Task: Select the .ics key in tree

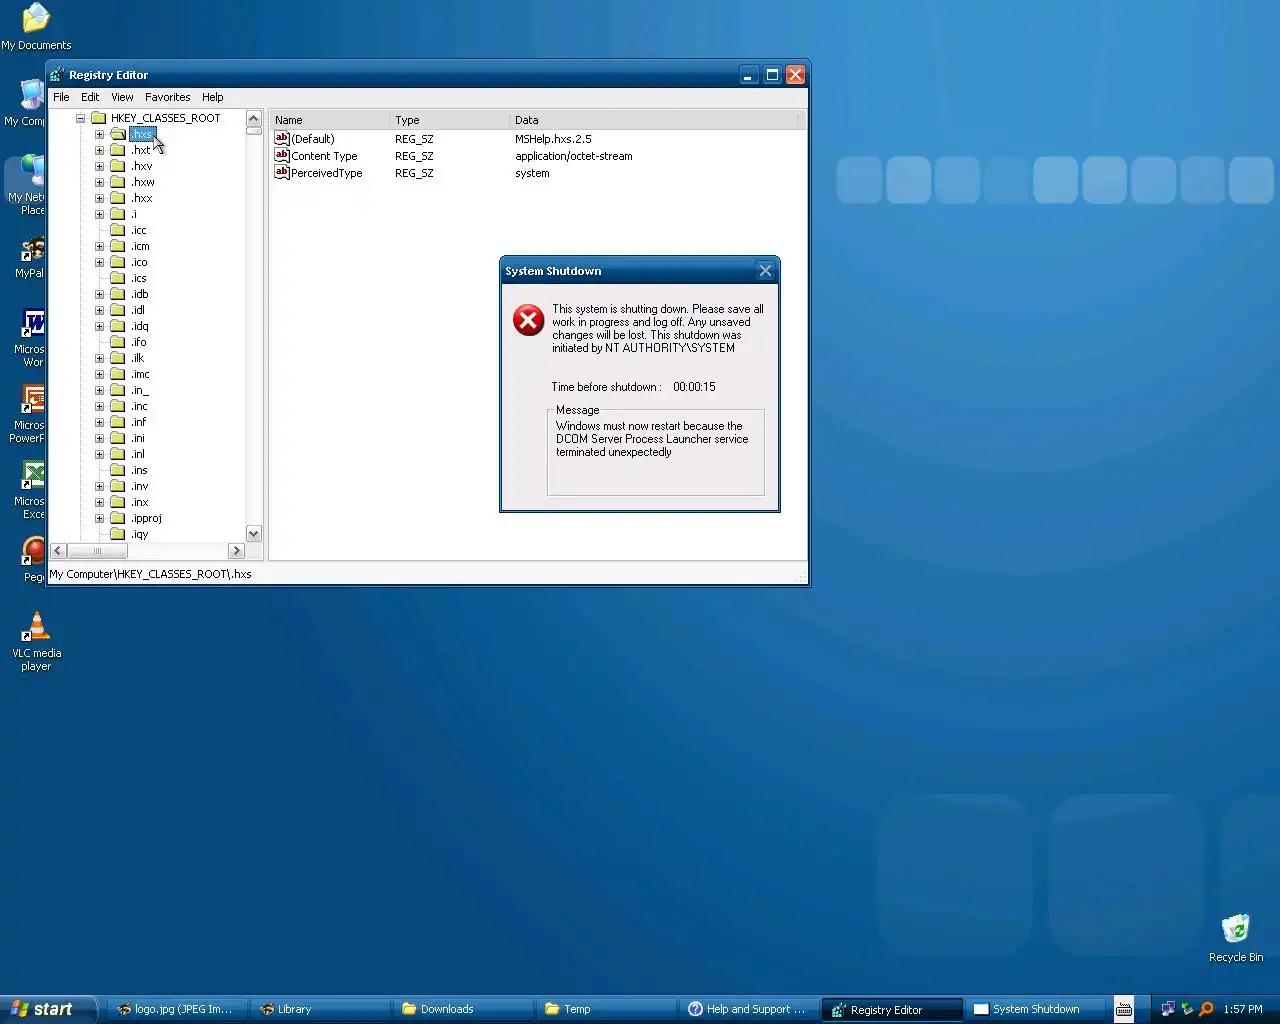Action: pos(139,278)
